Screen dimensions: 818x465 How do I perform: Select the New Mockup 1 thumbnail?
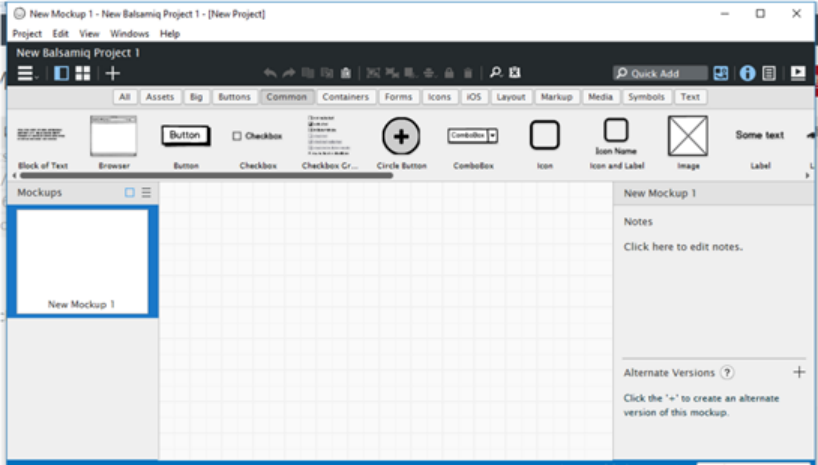tap(82, 261)
